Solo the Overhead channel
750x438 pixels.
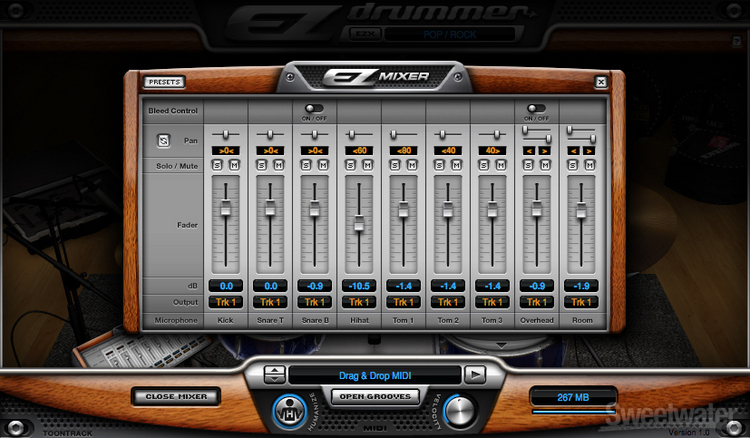coord(529,165)
